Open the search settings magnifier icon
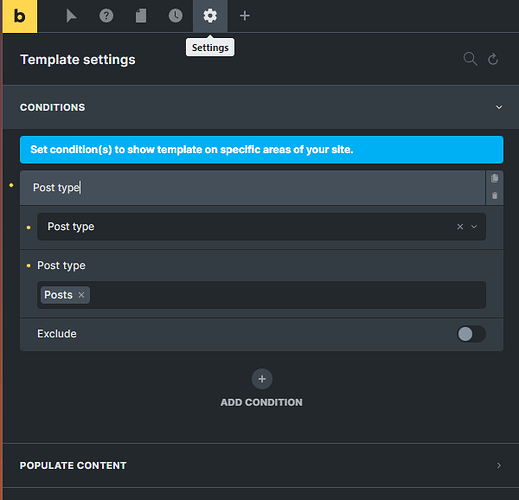This screenshot has width=519, height=500. click(x=470, y=59)
